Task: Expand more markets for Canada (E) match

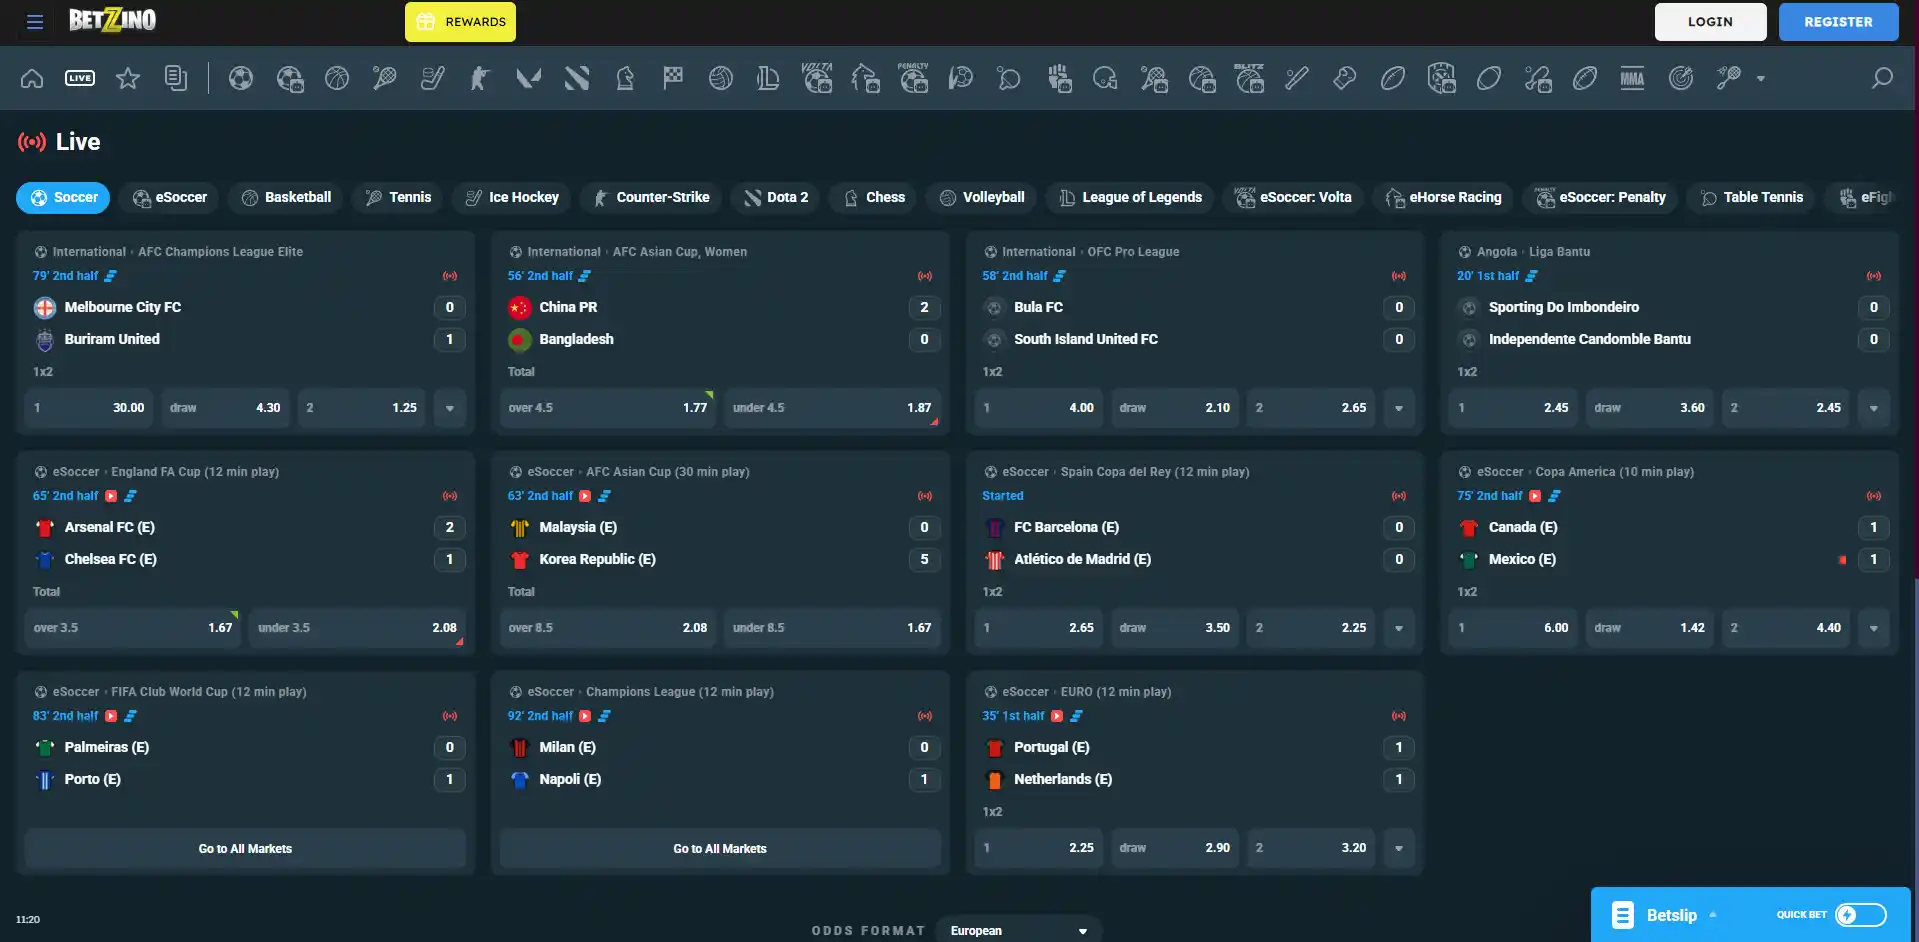Action: pos(1874,628)
